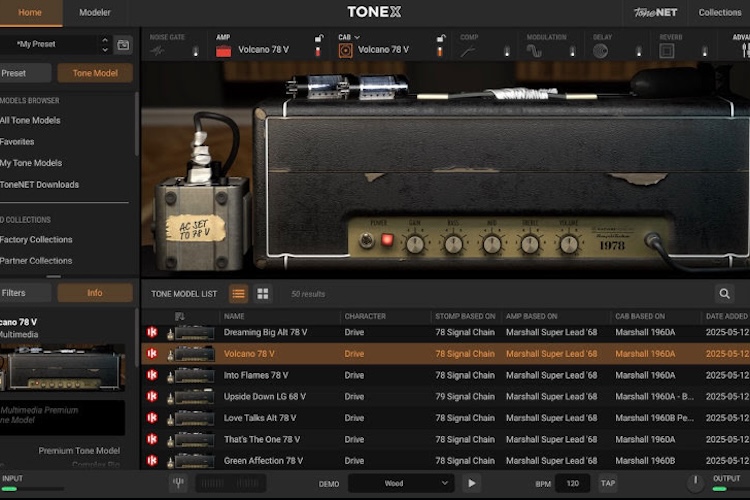This screenshot has width=750, height=500.
Task: Switch to the Info tab
Action: click(95, 293)
